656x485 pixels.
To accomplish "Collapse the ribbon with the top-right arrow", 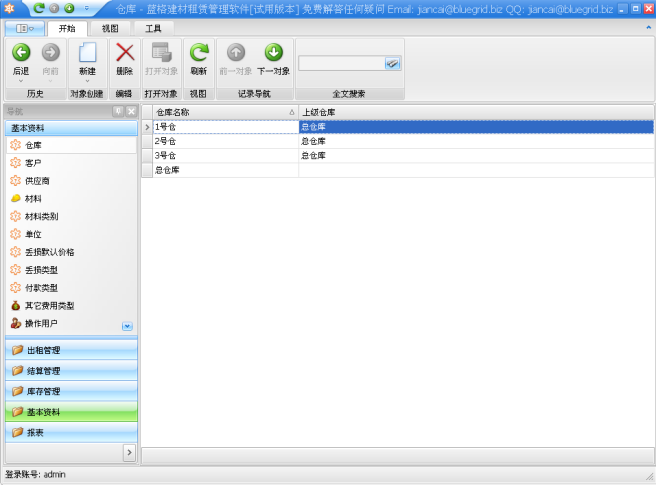I will 648,28.
